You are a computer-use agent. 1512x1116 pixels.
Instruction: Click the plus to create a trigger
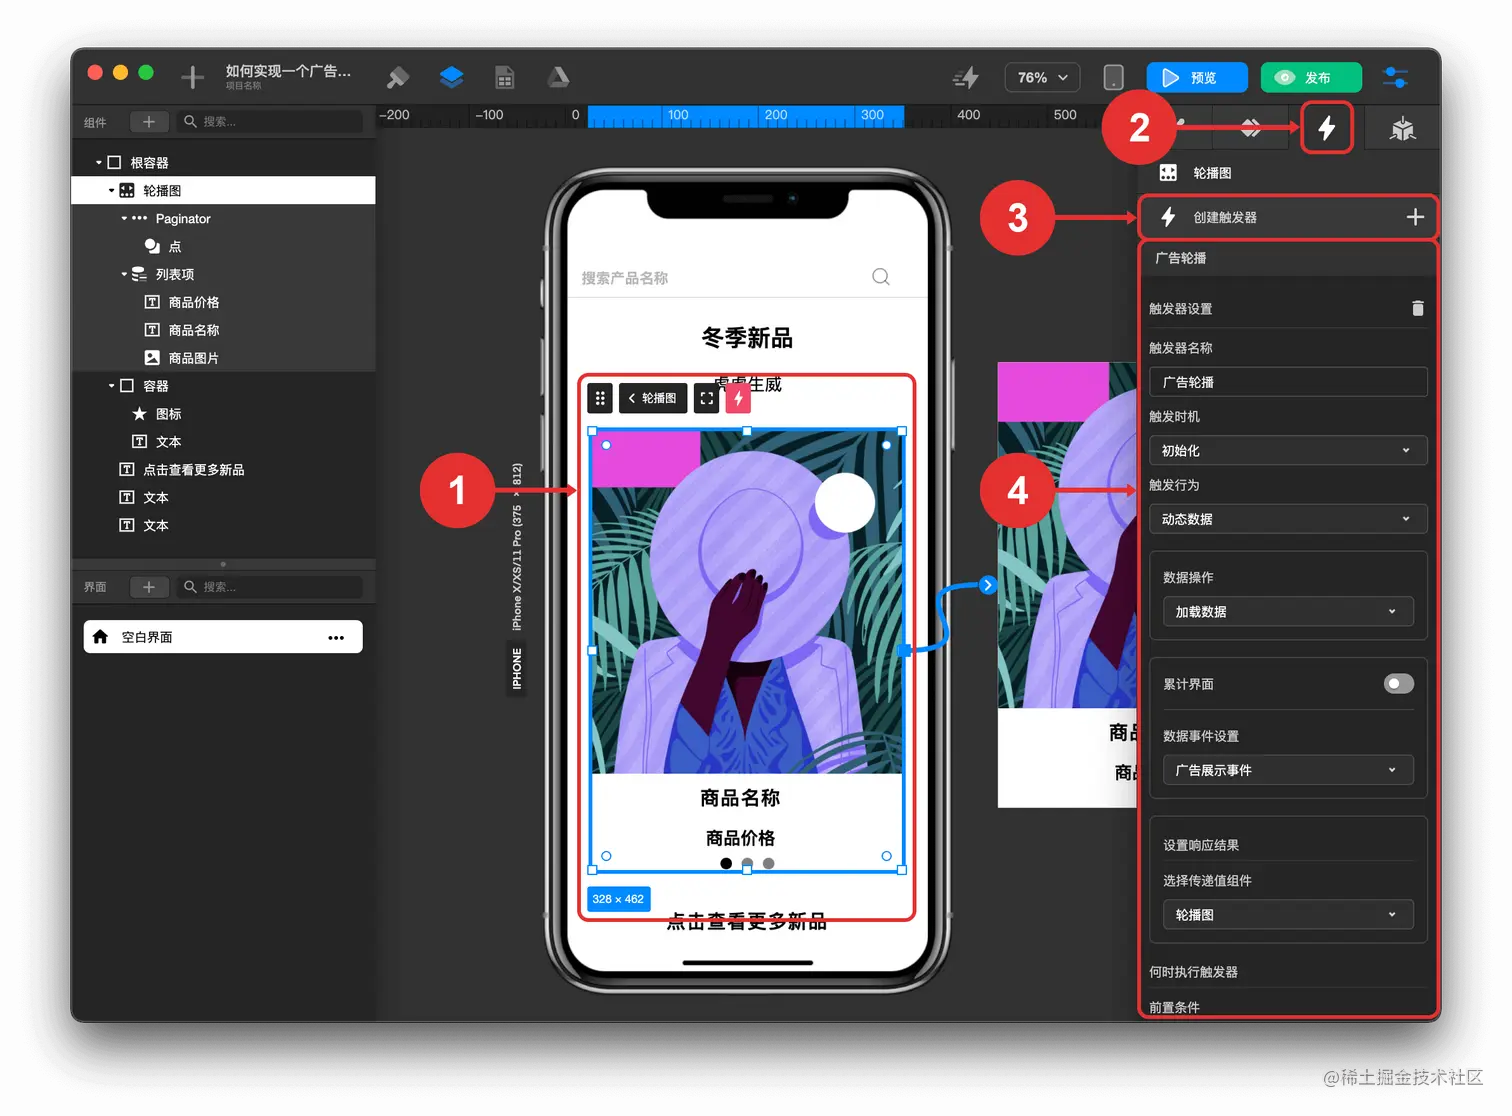(x=1415, y=217)
